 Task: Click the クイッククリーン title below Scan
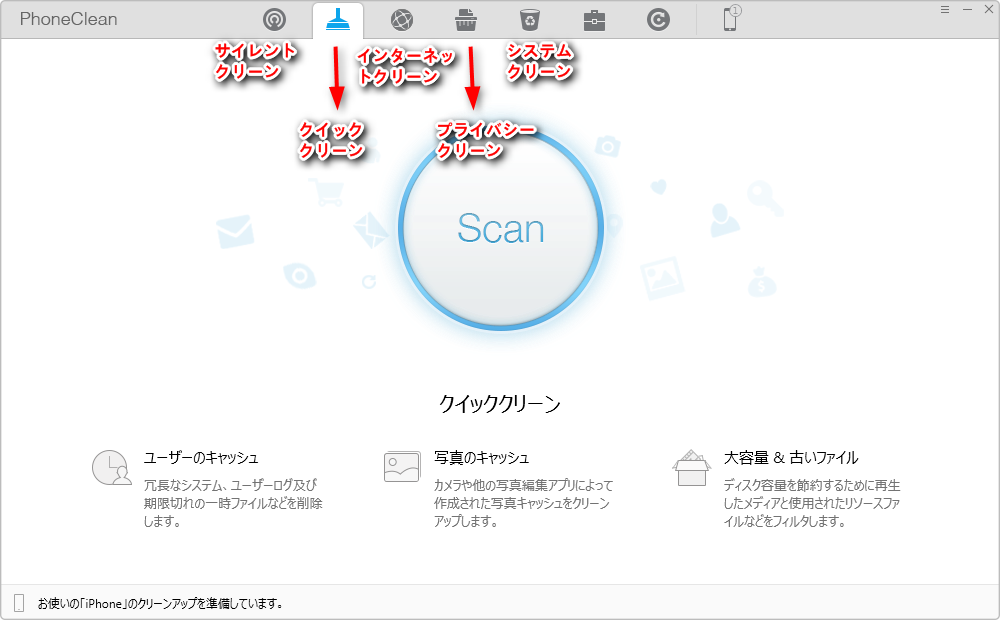coord(500,403)
